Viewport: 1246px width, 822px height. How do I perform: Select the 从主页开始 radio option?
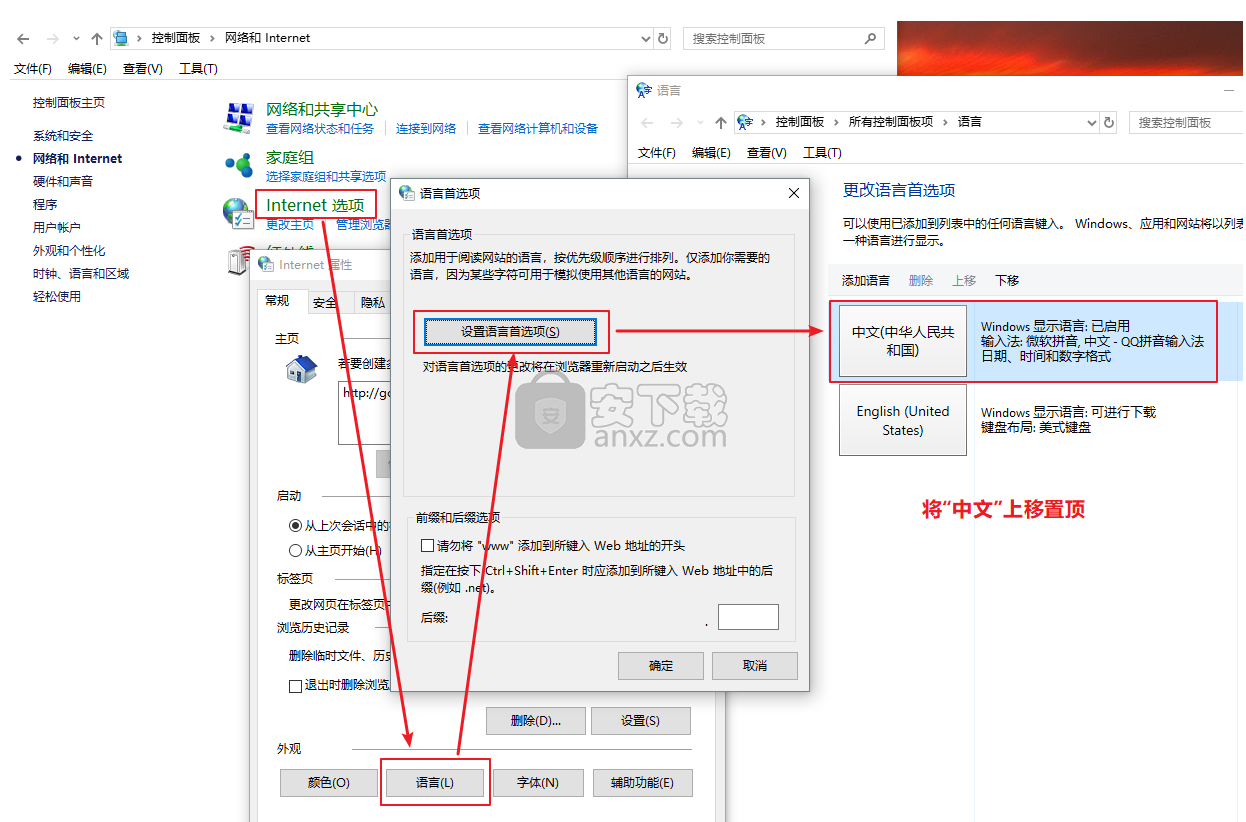(x=295, y=550)
